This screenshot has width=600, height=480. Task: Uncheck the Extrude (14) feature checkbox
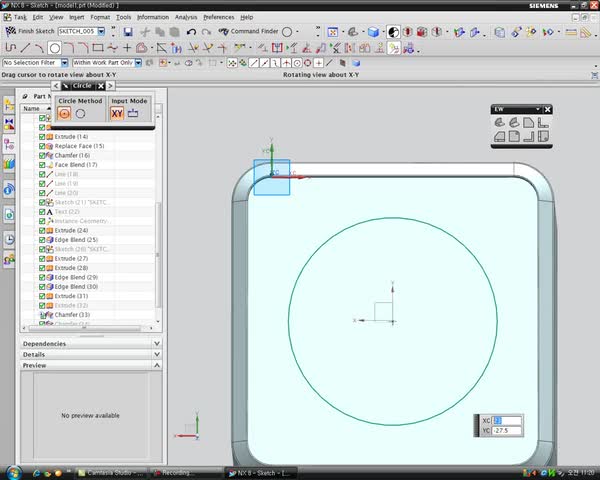43,137
